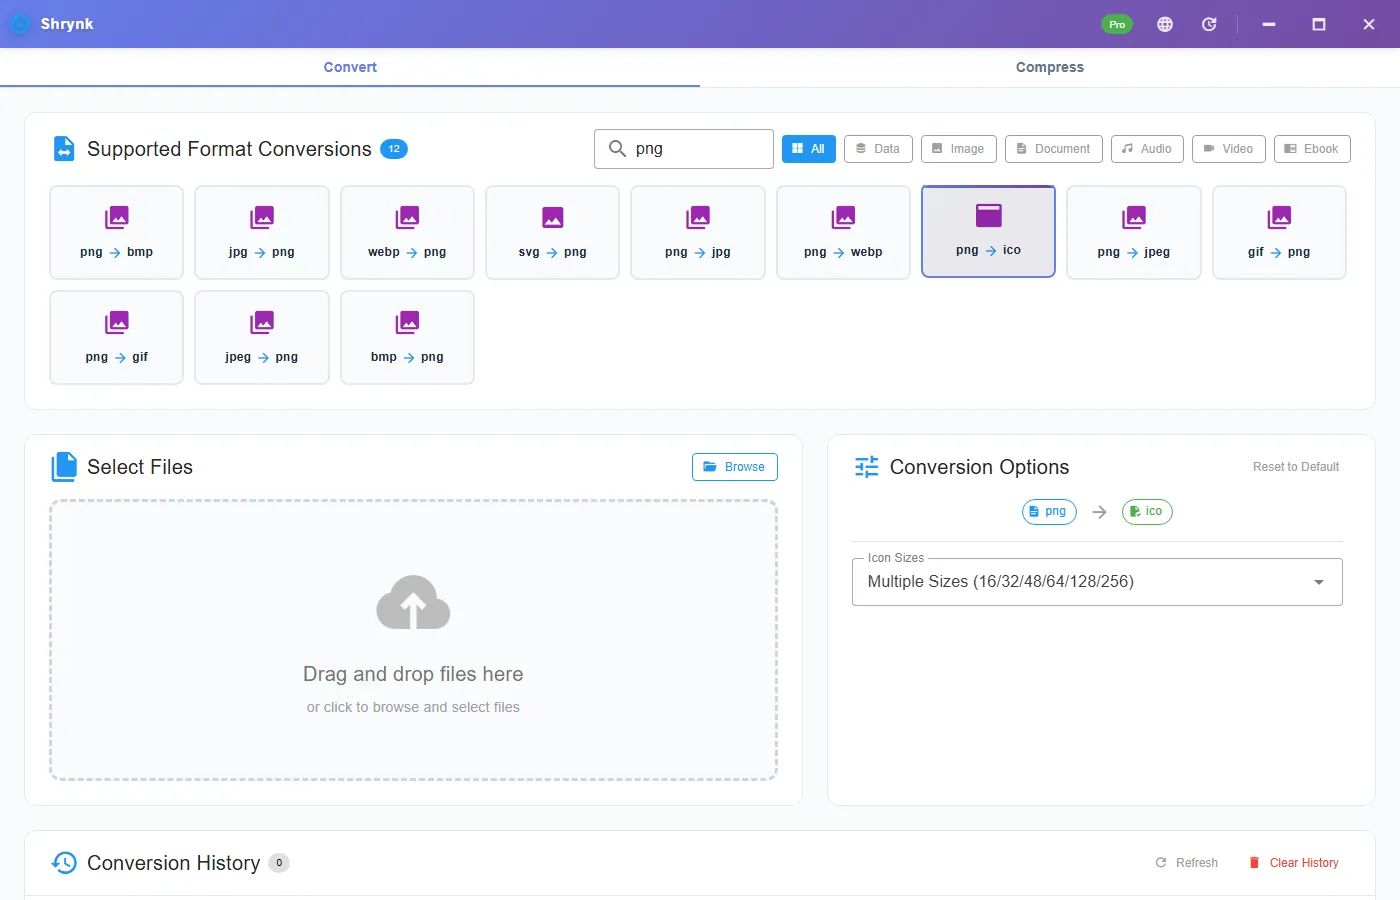
Task: Pick the png to jpeg conversion card
Action: pos(1134,232)
